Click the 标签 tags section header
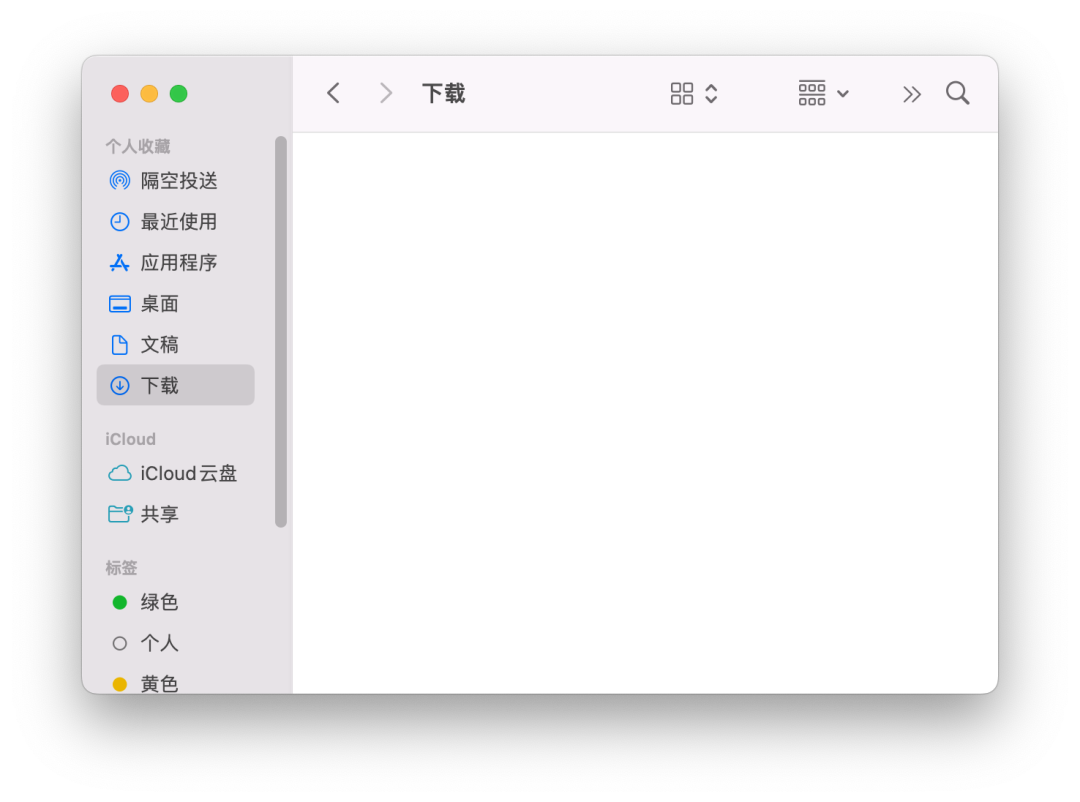Image resolution: width=1080 pixels, height=802 pixels. pyautogui.click(x=121, y=568)
